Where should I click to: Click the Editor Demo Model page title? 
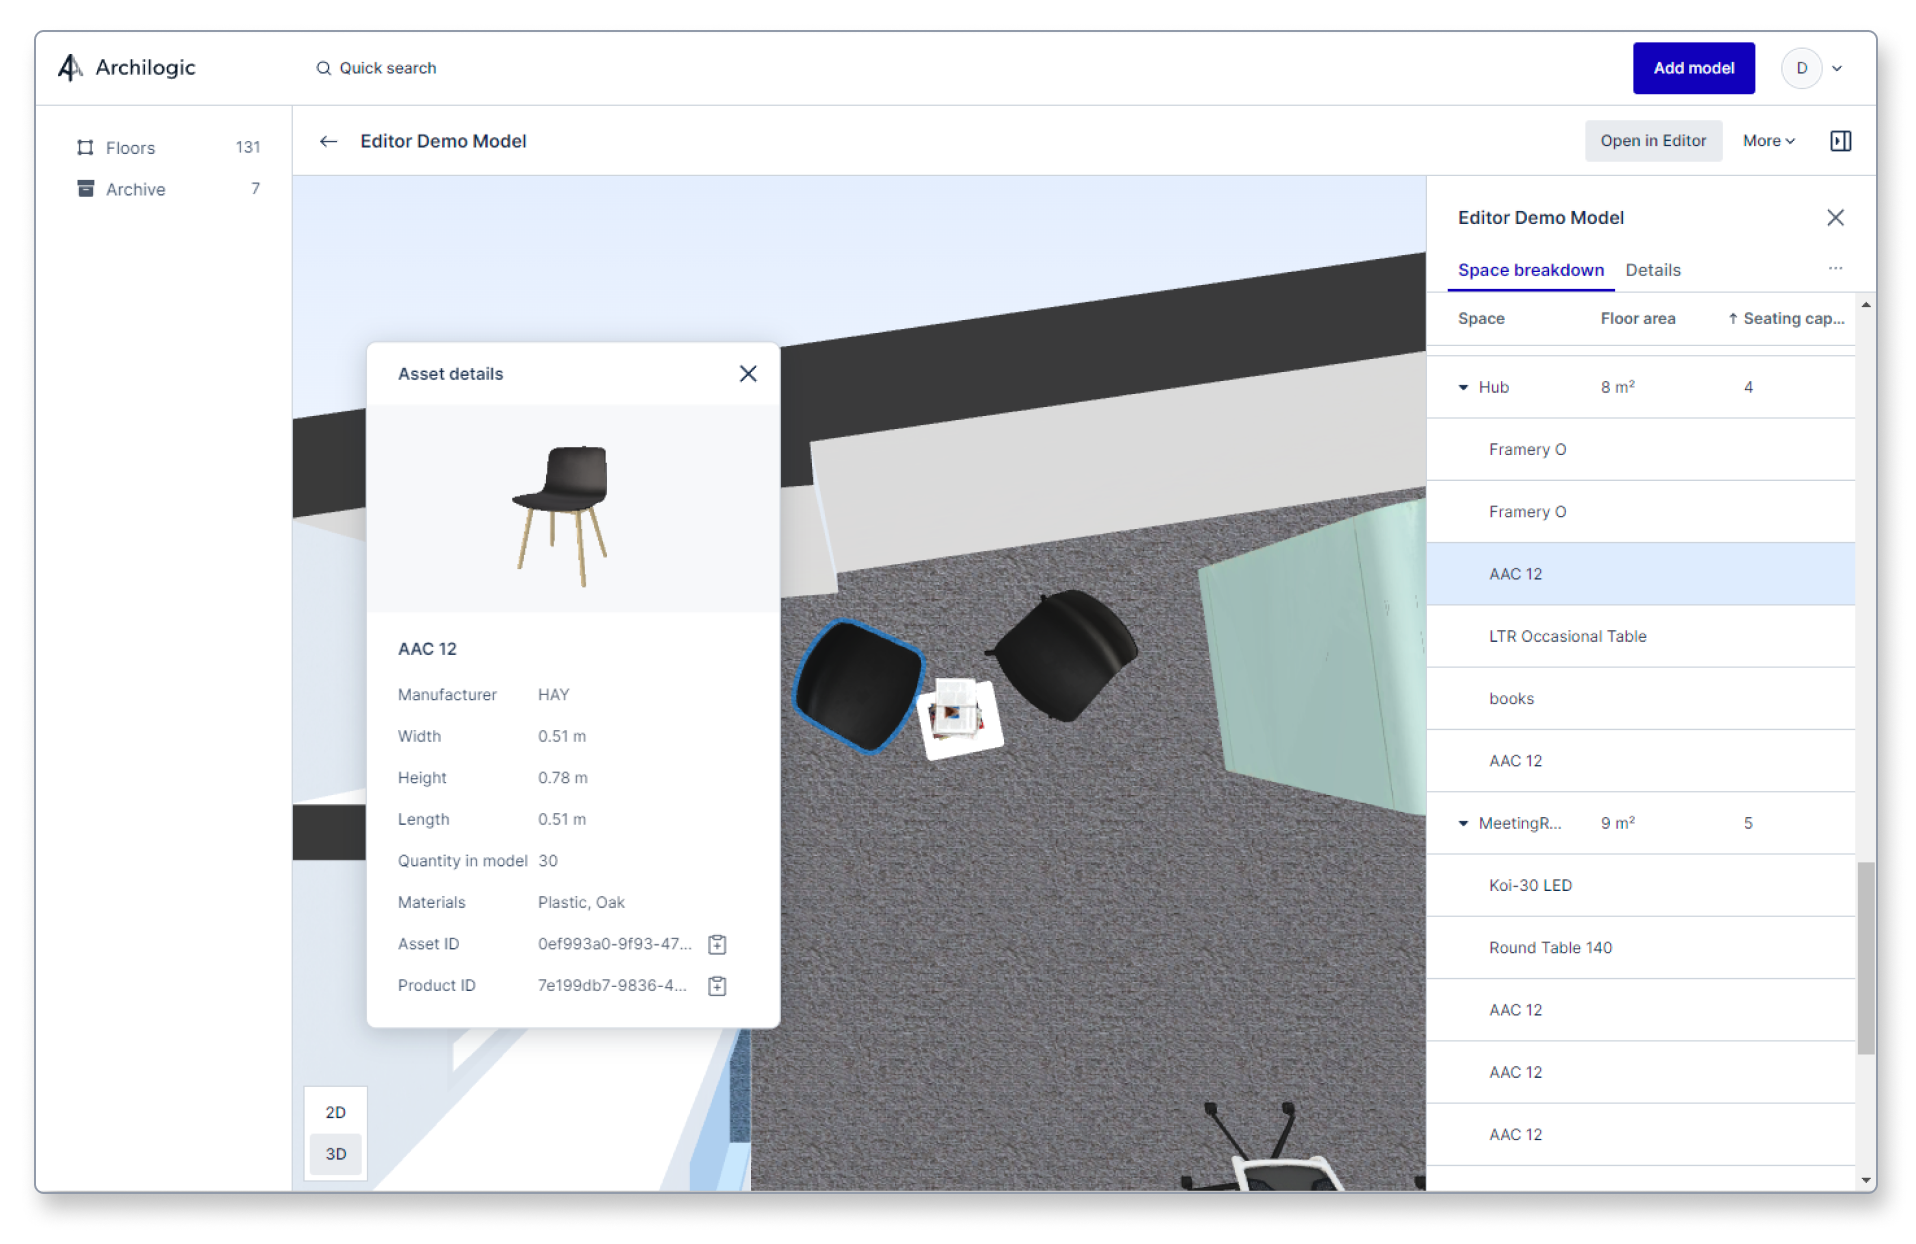(443, 141)
